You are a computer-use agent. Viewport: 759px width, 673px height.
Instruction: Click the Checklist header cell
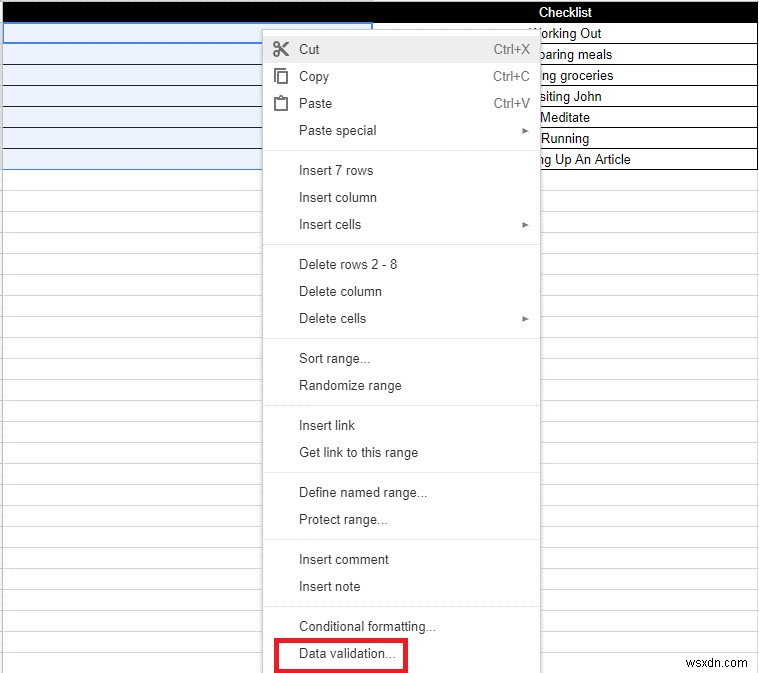565,12
